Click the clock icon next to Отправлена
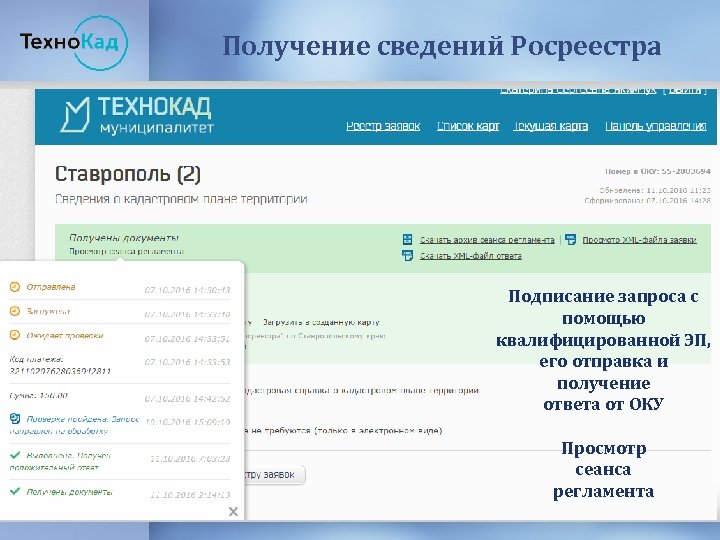The height and width of the screenshot is (540, 720). click(x=15, y=287)
